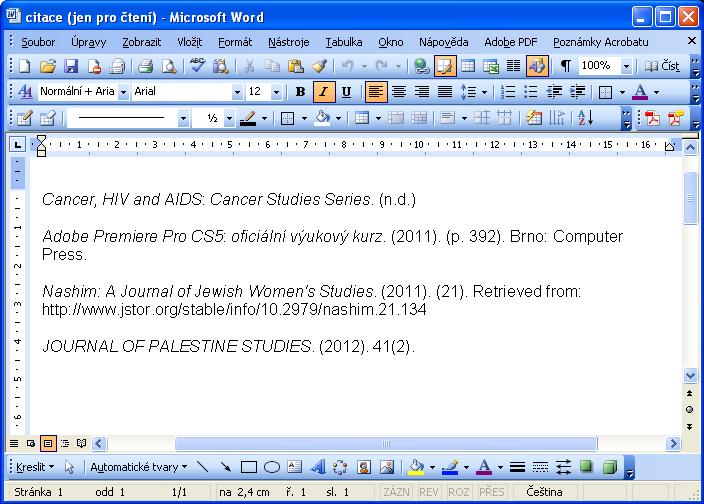Expand the Style dropdown showing Normální + Aria
The width and height of the screenshot is (704, 504).
pos(123,92)
